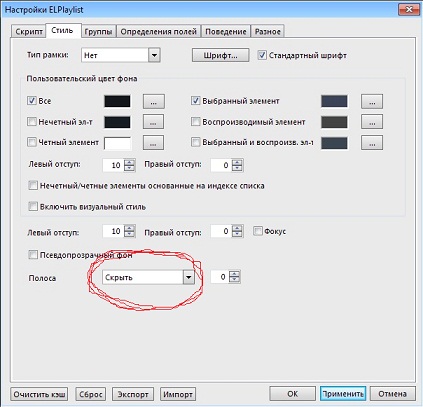
Task: Click the Очистить кэш button
Action: pyautogui.click(x=39, y=394)
